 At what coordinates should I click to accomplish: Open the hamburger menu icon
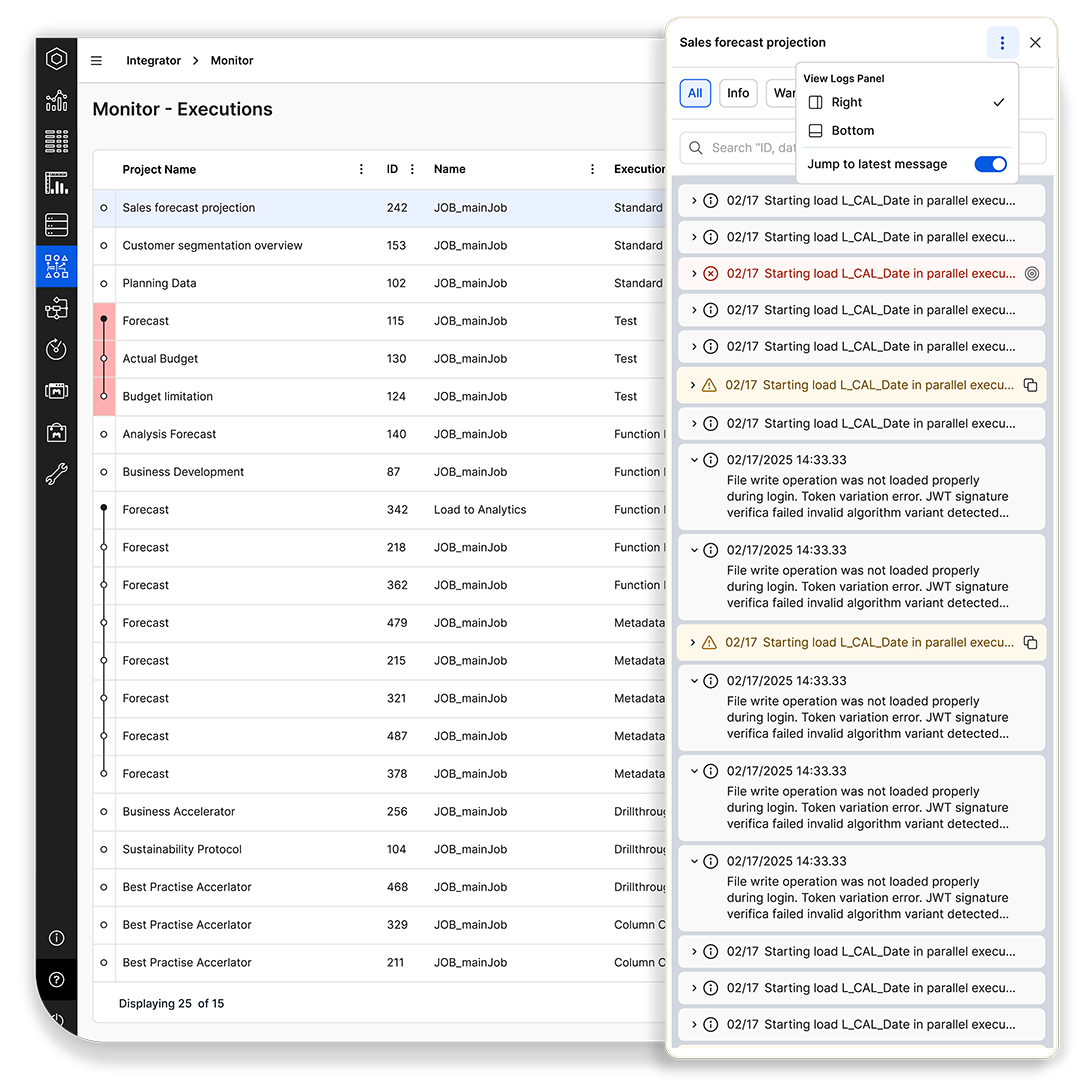96,61
